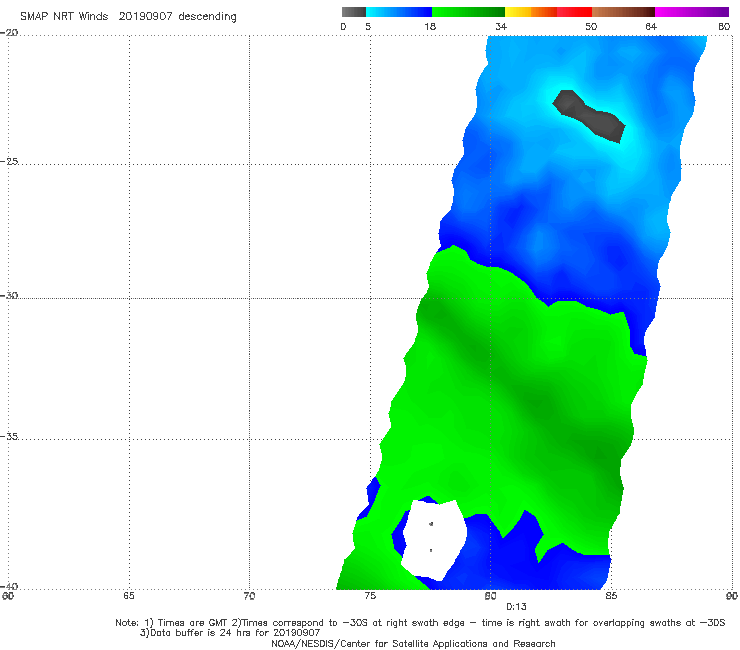The height and width of the screenshot is (650, 740).
Task: Click the color bar label "18"
Action: (430, 27)
